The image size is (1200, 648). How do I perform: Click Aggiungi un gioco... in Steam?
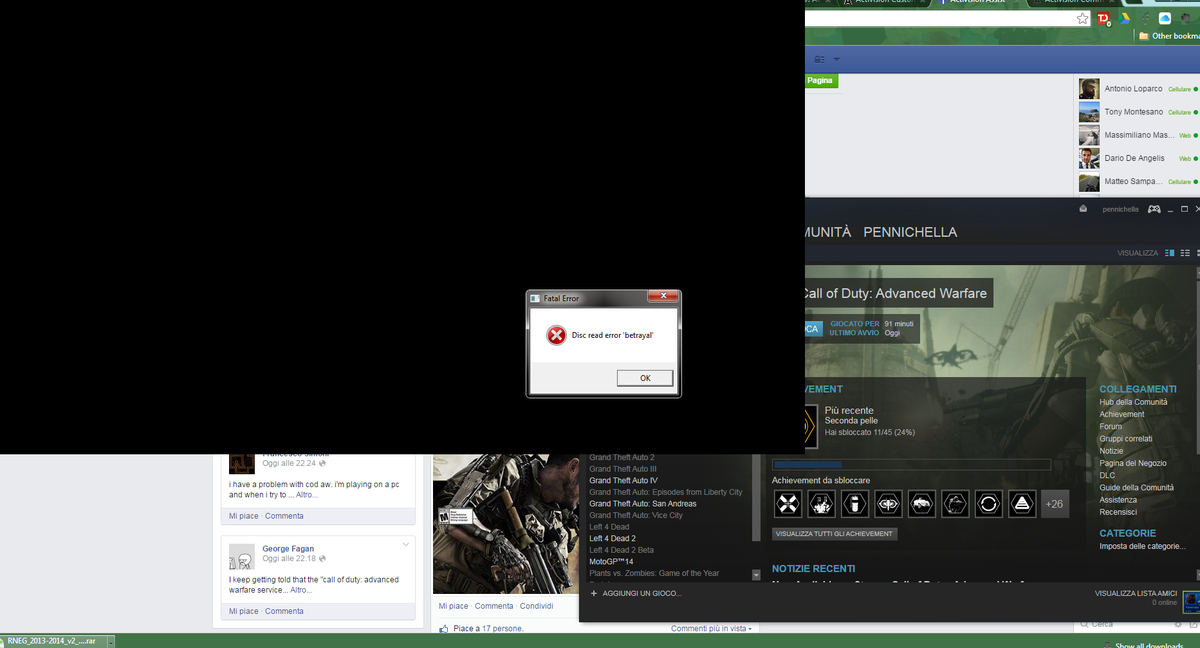click(x=635, y=593)
